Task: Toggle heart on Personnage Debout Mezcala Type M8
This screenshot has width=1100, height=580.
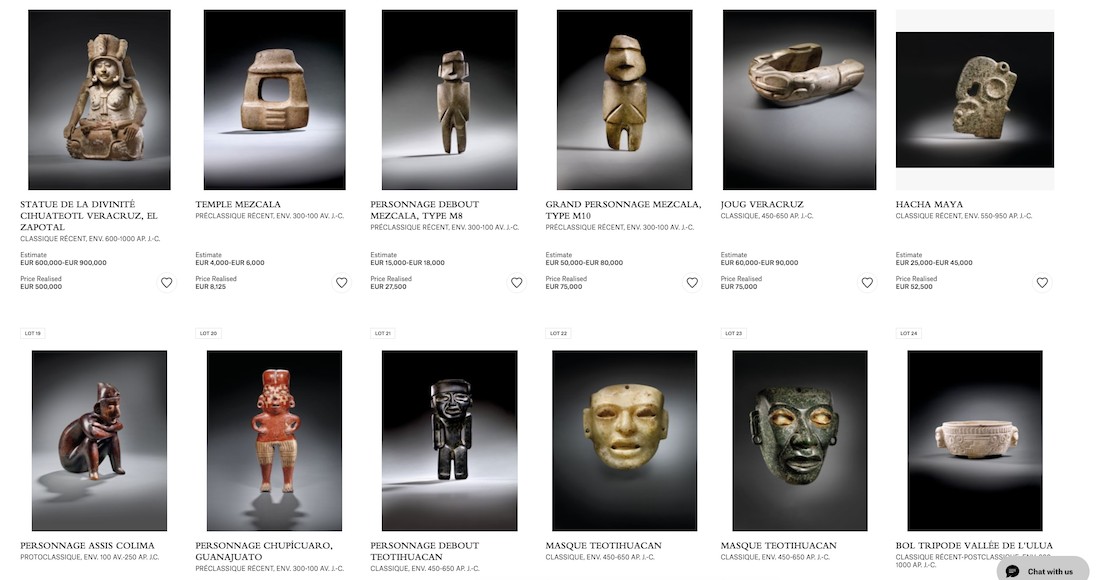Action: pos(516,283)
